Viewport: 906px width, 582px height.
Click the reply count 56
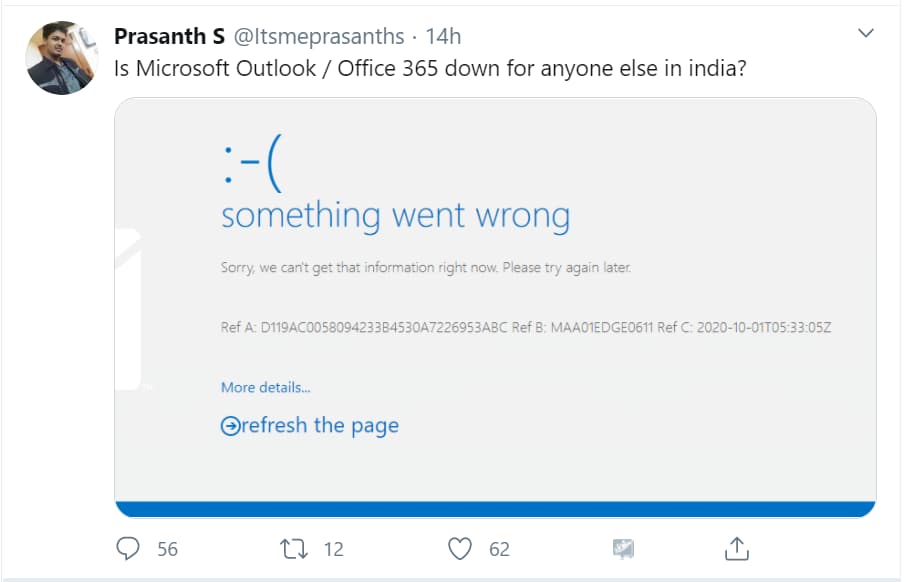tap(167, 548)
